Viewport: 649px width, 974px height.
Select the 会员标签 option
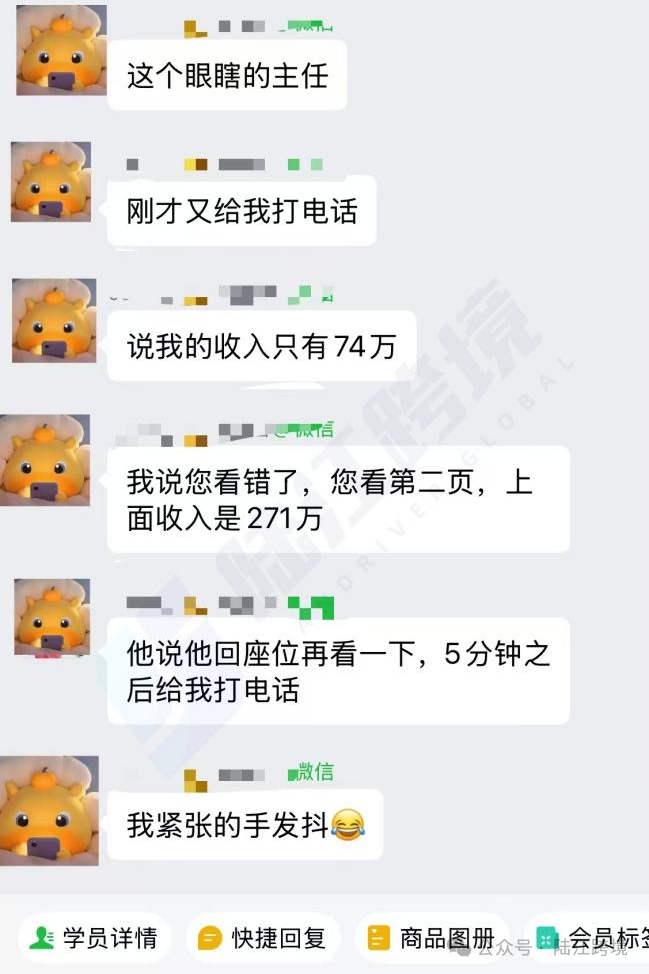(588, 937)
